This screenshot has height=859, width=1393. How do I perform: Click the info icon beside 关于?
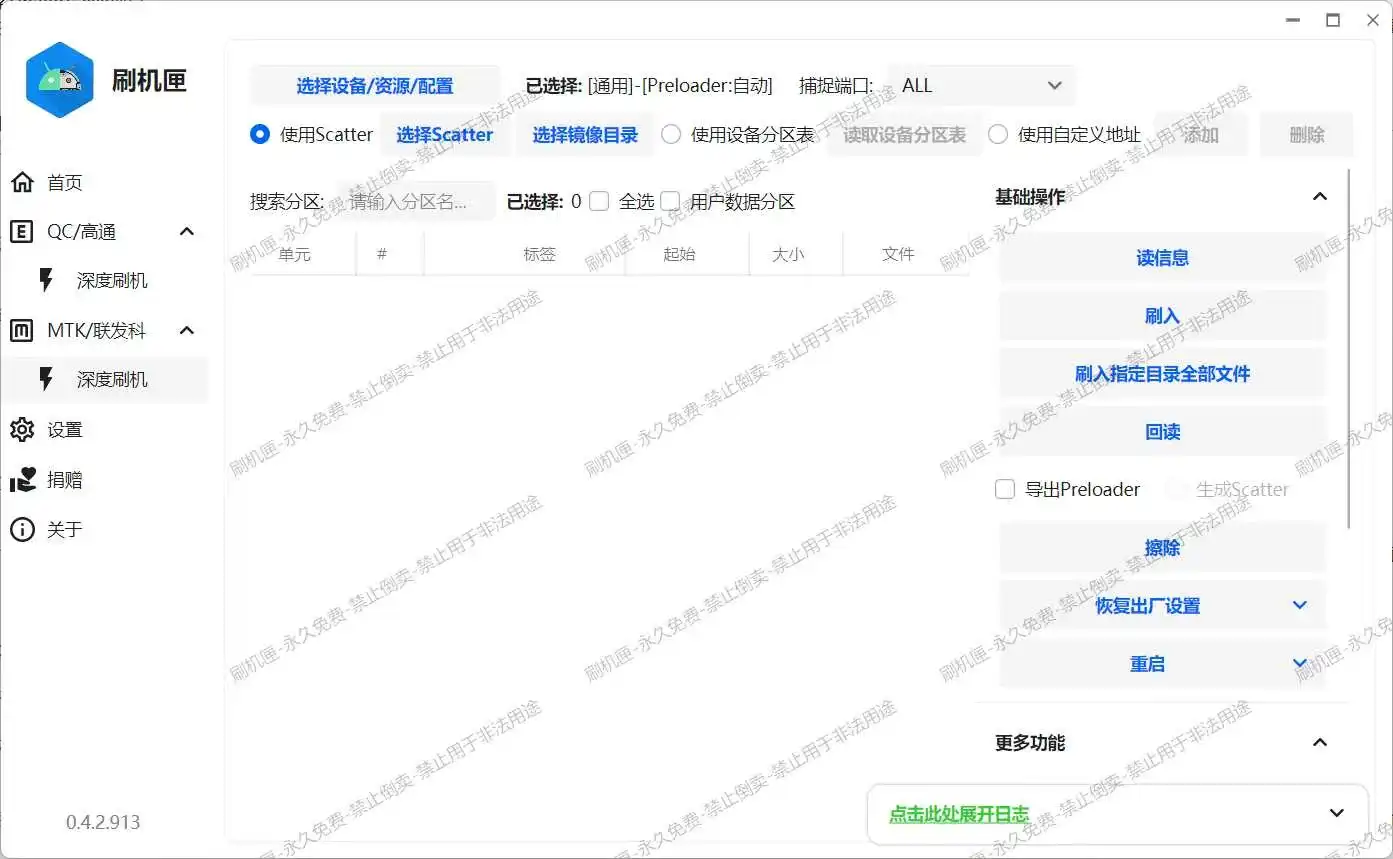[x=22, y=529]
